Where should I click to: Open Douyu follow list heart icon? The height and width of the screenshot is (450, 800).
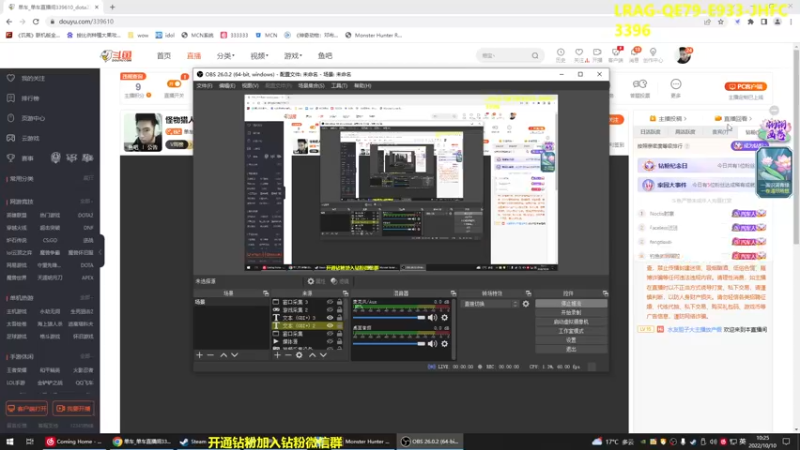[x=579, y=55]
